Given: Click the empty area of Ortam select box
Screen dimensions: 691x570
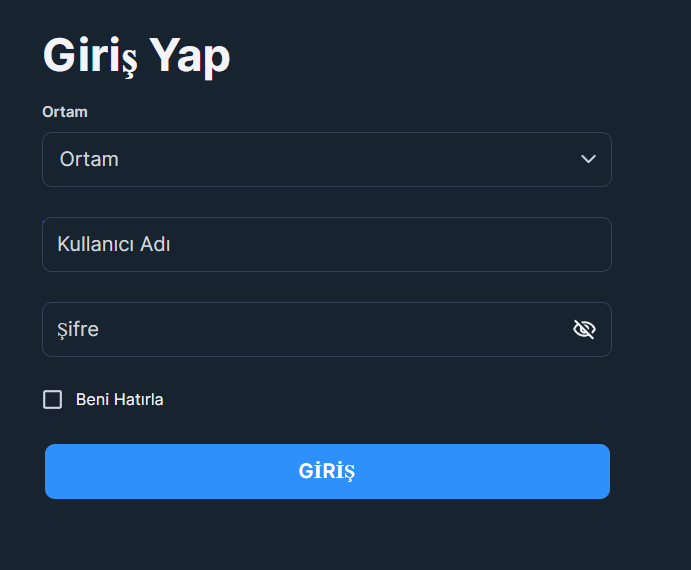Looking at the screenshot, I should [348, 159].
